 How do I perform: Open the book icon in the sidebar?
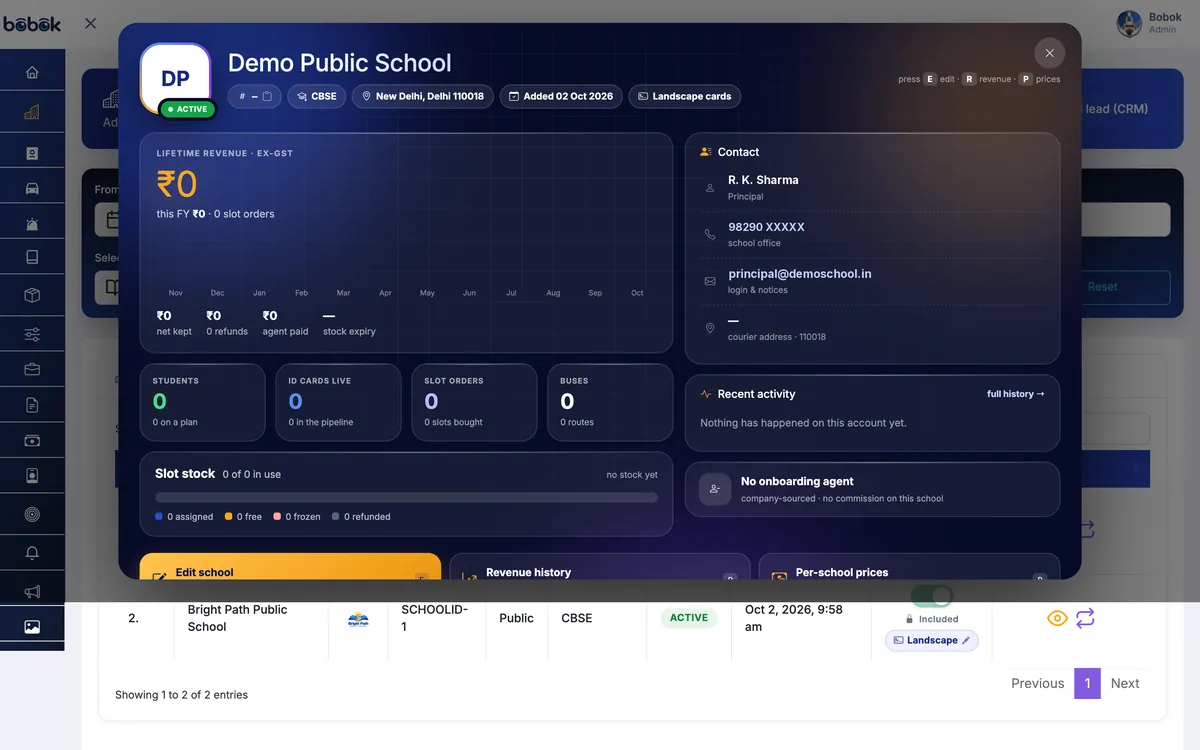[x=32, y=258]
